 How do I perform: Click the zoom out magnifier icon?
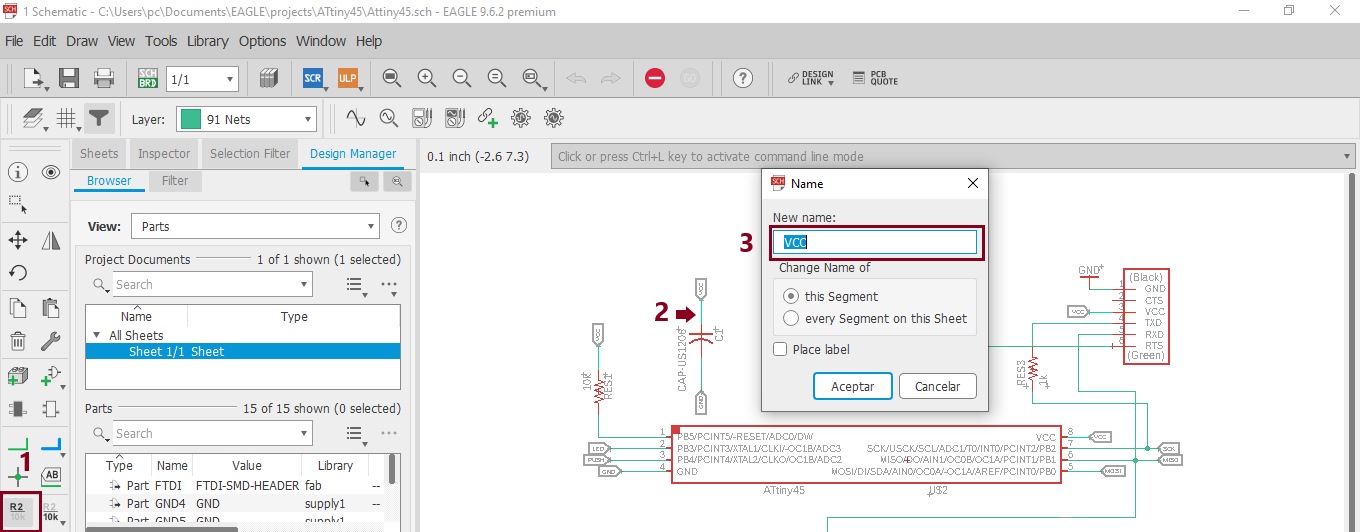click(462, 78)
